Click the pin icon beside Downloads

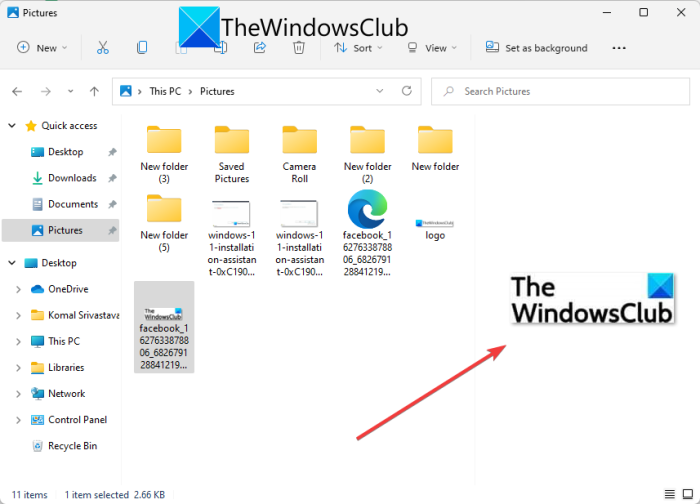[112, 178]
